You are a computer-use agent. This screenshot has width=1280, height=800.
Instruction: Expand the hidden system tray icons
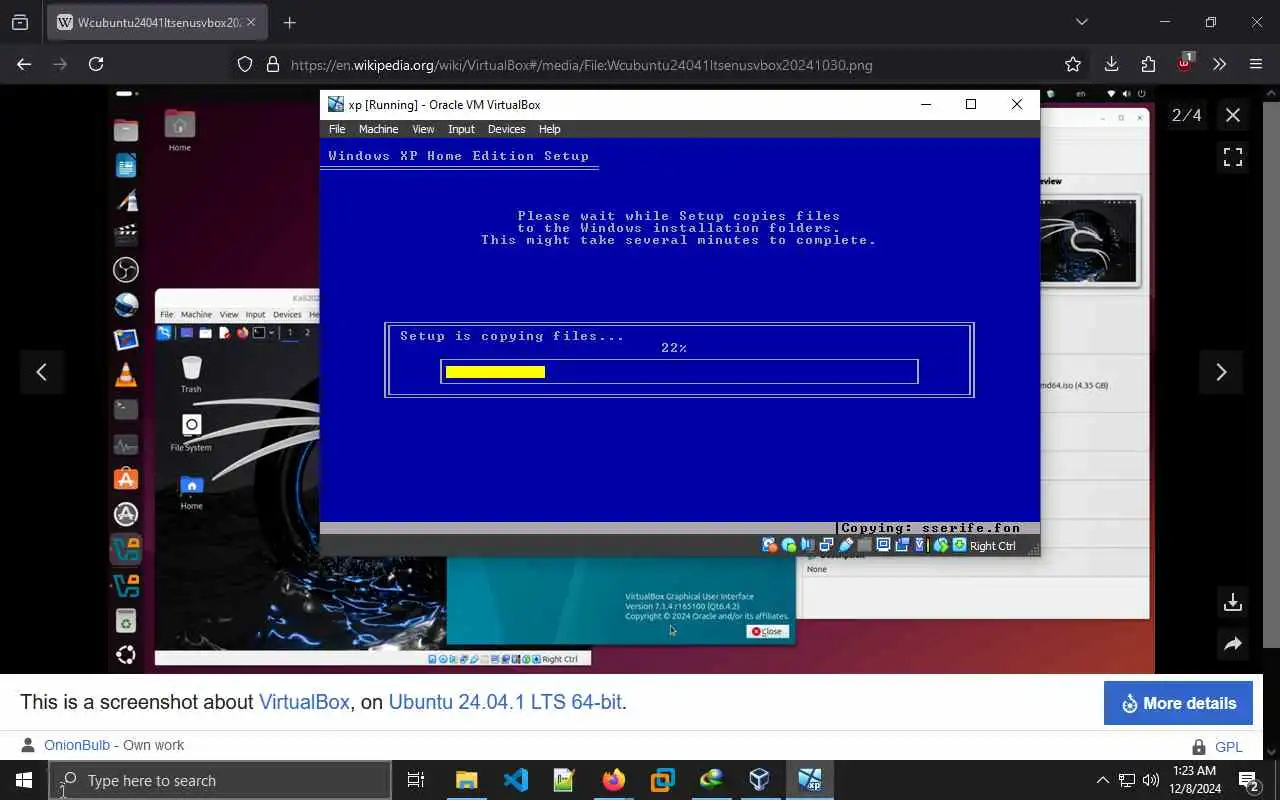point(1102,780)
